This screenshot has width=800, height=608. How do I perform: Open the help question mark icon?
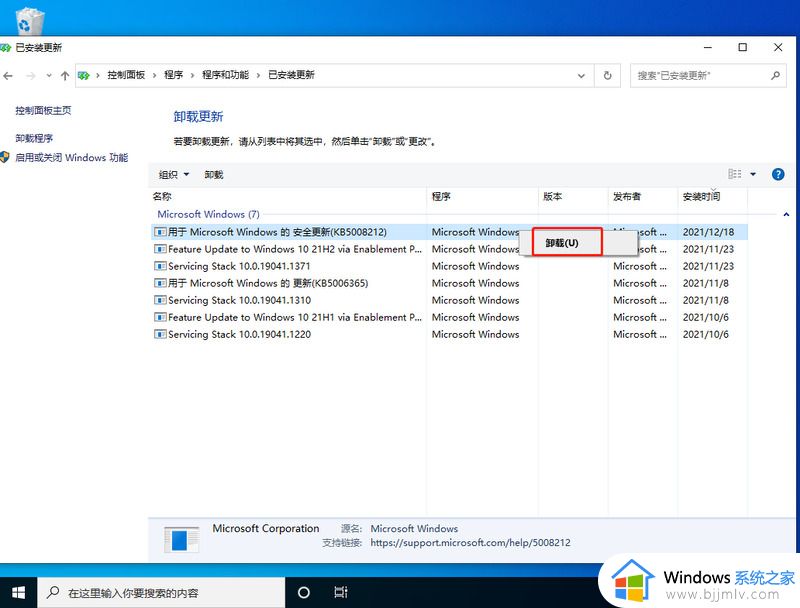click(x=778, y=174)
